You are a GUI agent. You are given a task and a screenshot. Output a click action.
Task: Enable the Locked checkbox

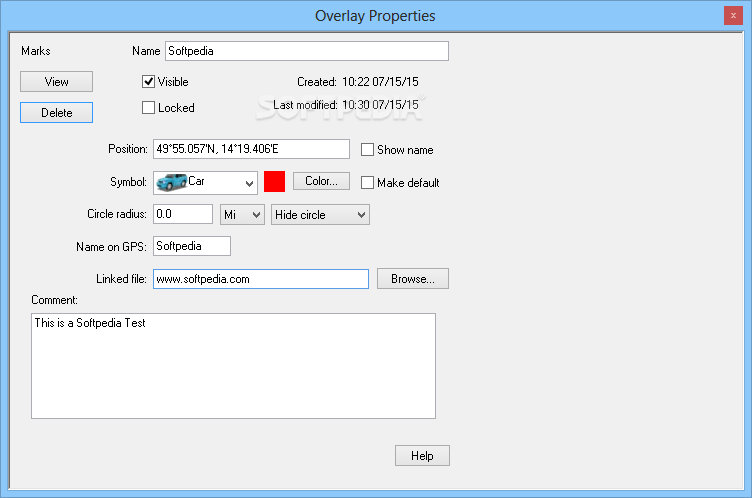[149, 107]
